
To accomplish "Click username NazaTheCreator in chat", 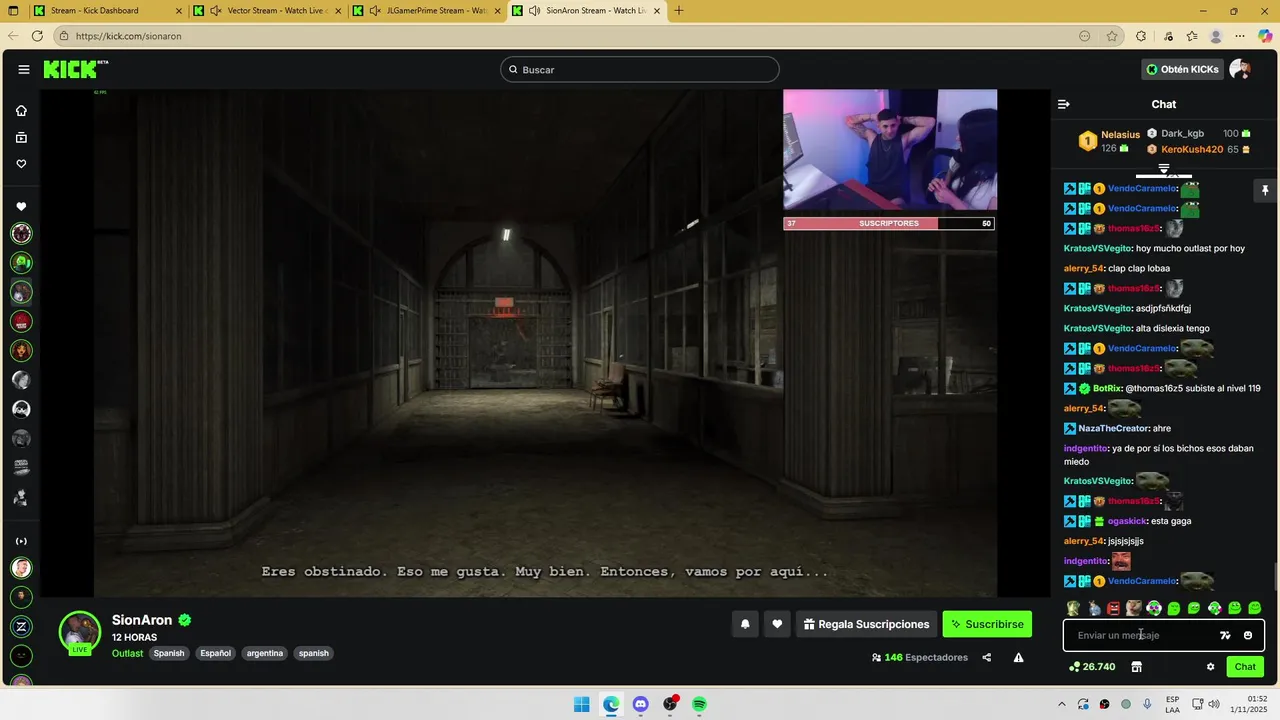I will (x=1114, y=428).
